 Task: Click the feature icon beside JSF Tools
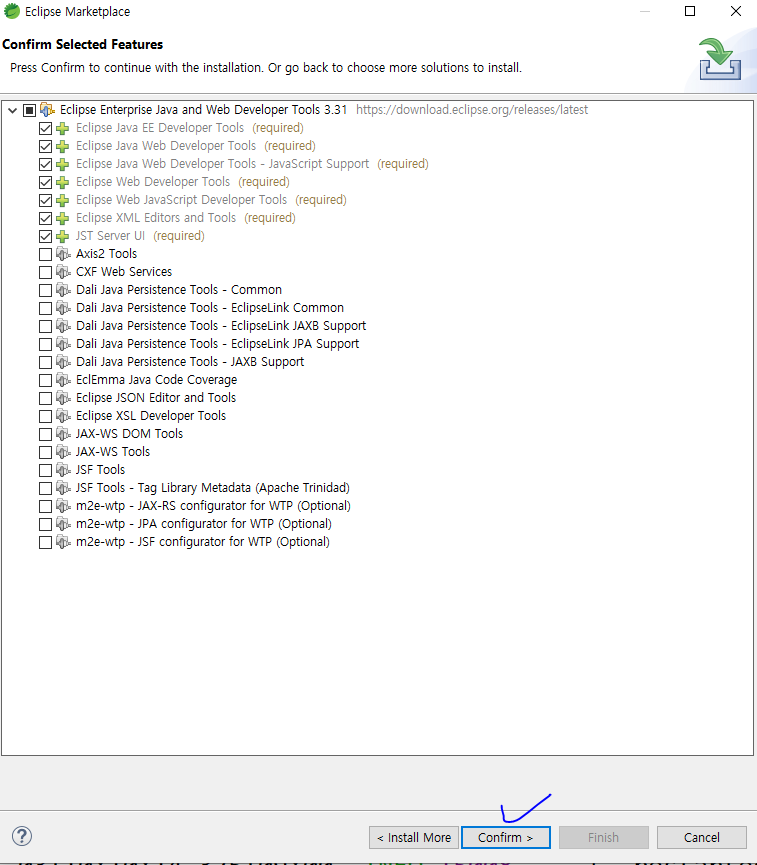point(63,470)
